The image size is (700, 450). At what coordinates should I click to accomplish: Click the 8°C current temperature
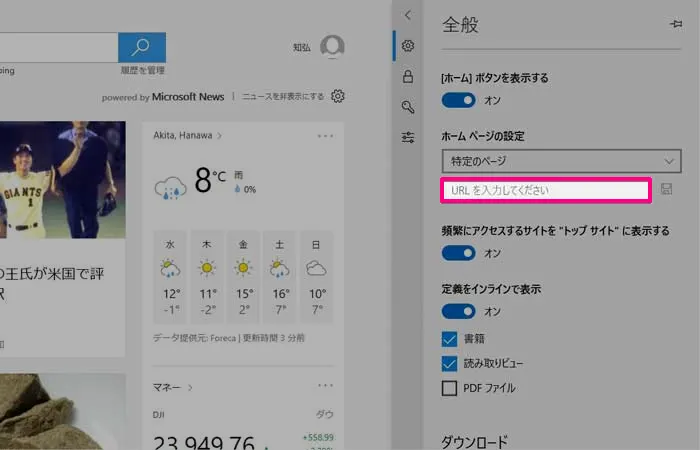point(210,180)
